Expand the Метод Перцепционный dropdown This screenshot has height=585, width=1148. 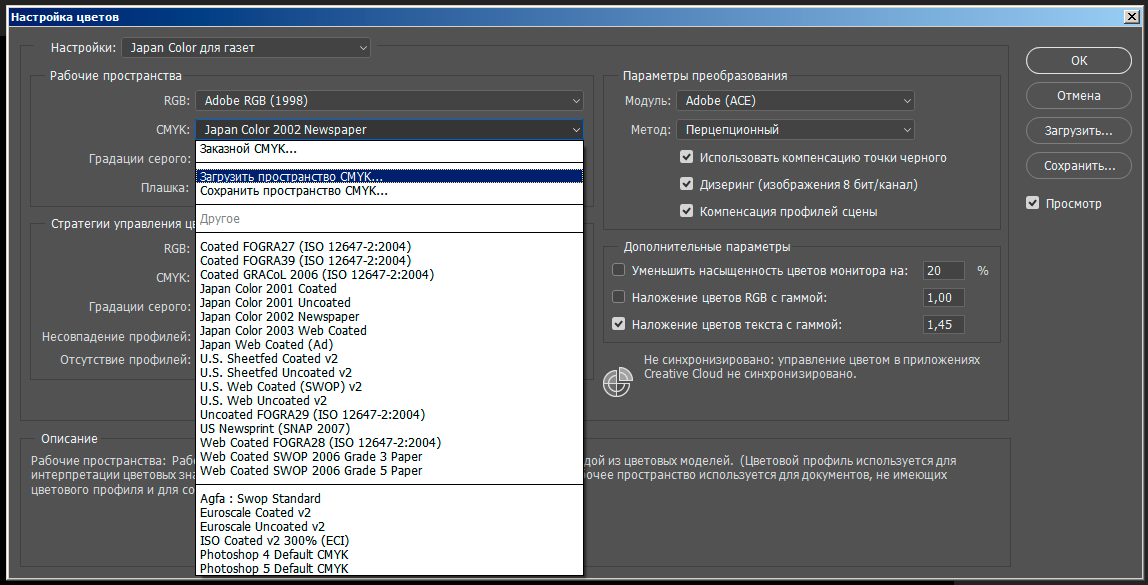(x=795, y=129)
